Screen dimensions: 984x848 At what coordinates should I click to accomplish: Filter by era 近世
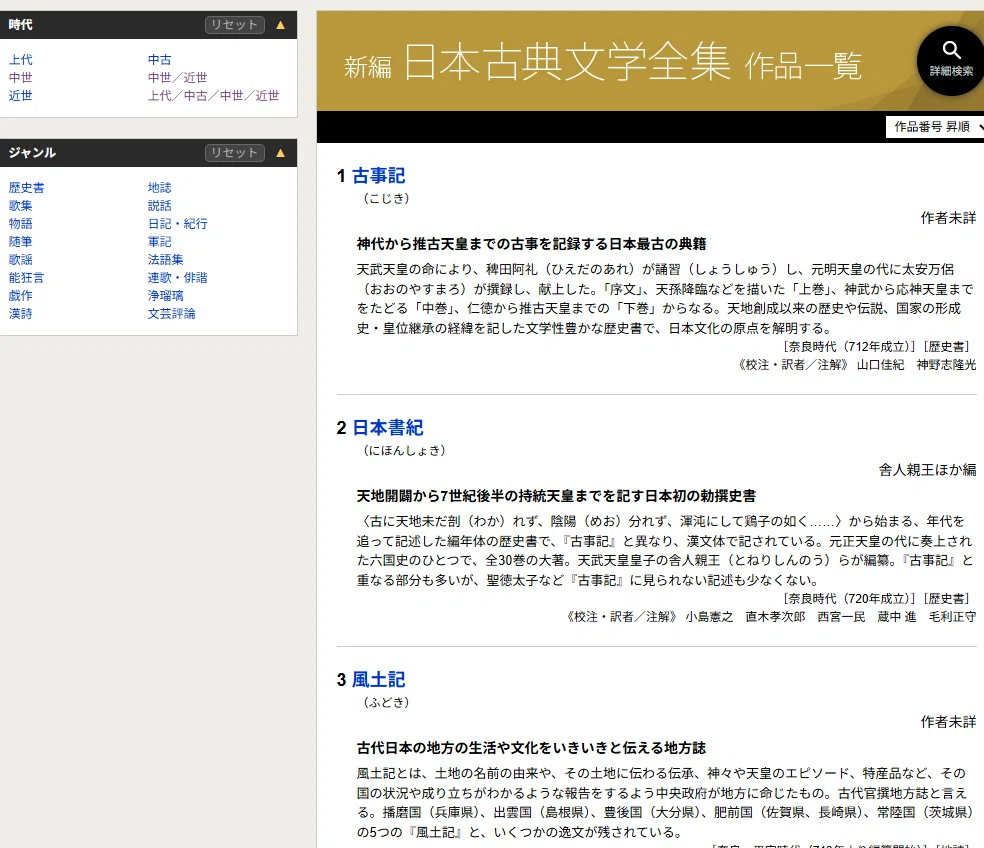[21, 95]
